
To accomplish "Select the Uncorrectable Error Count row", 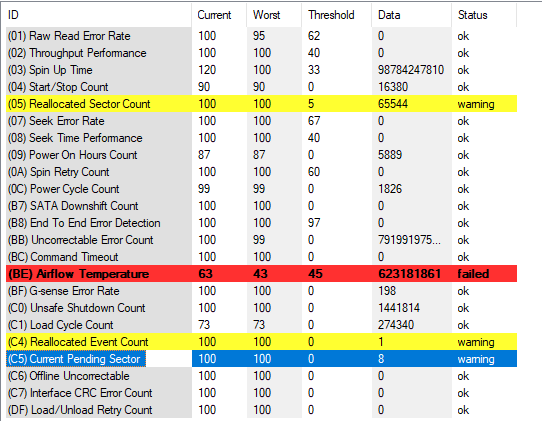I will (261, 240).
